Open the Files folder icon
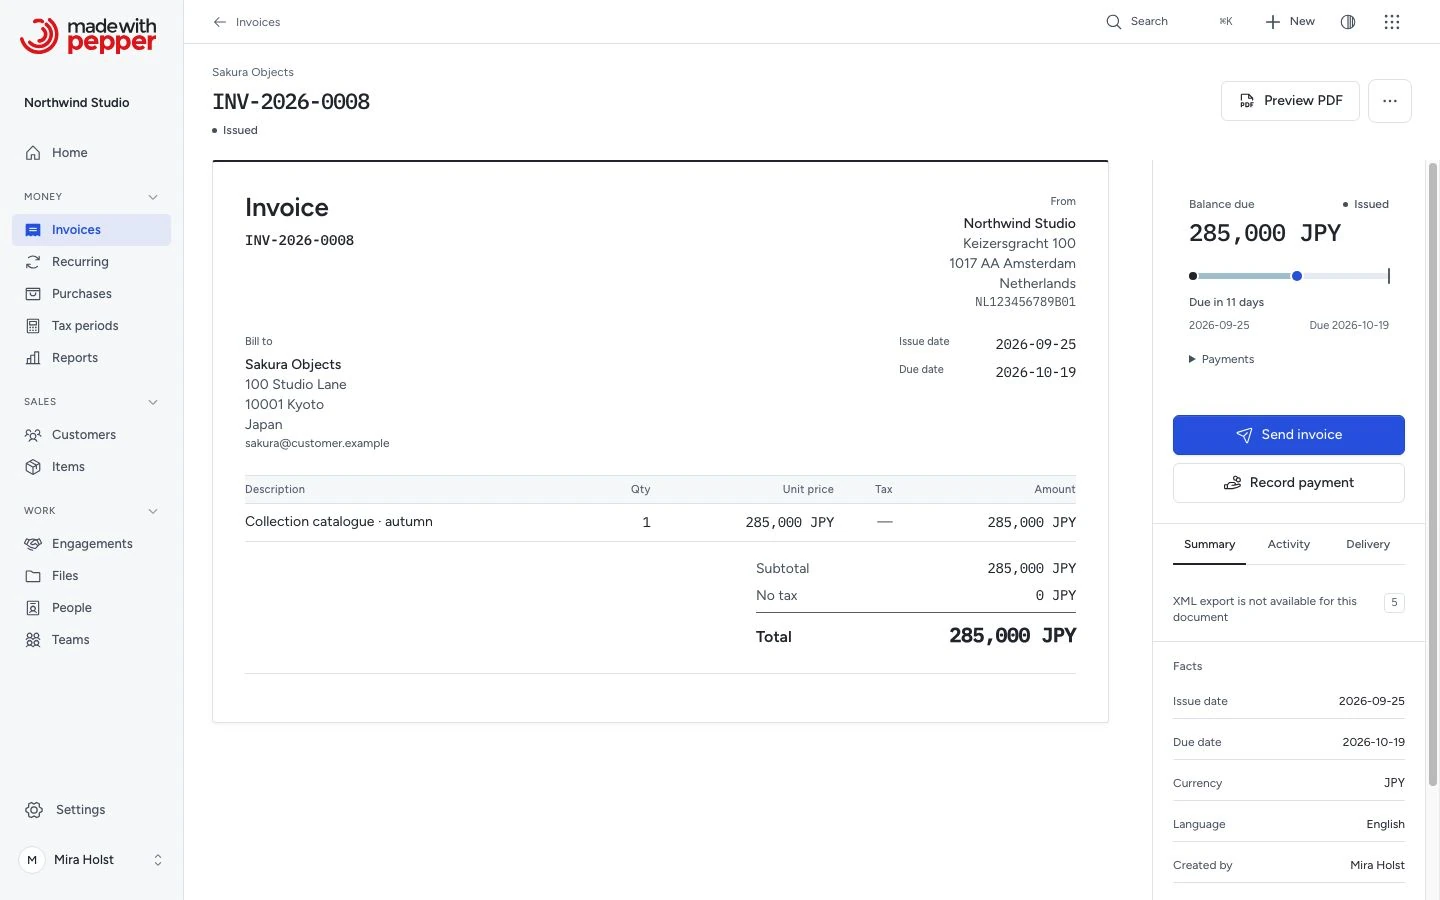This screenshot has width=1440, height=900. (x=33, y=576)
